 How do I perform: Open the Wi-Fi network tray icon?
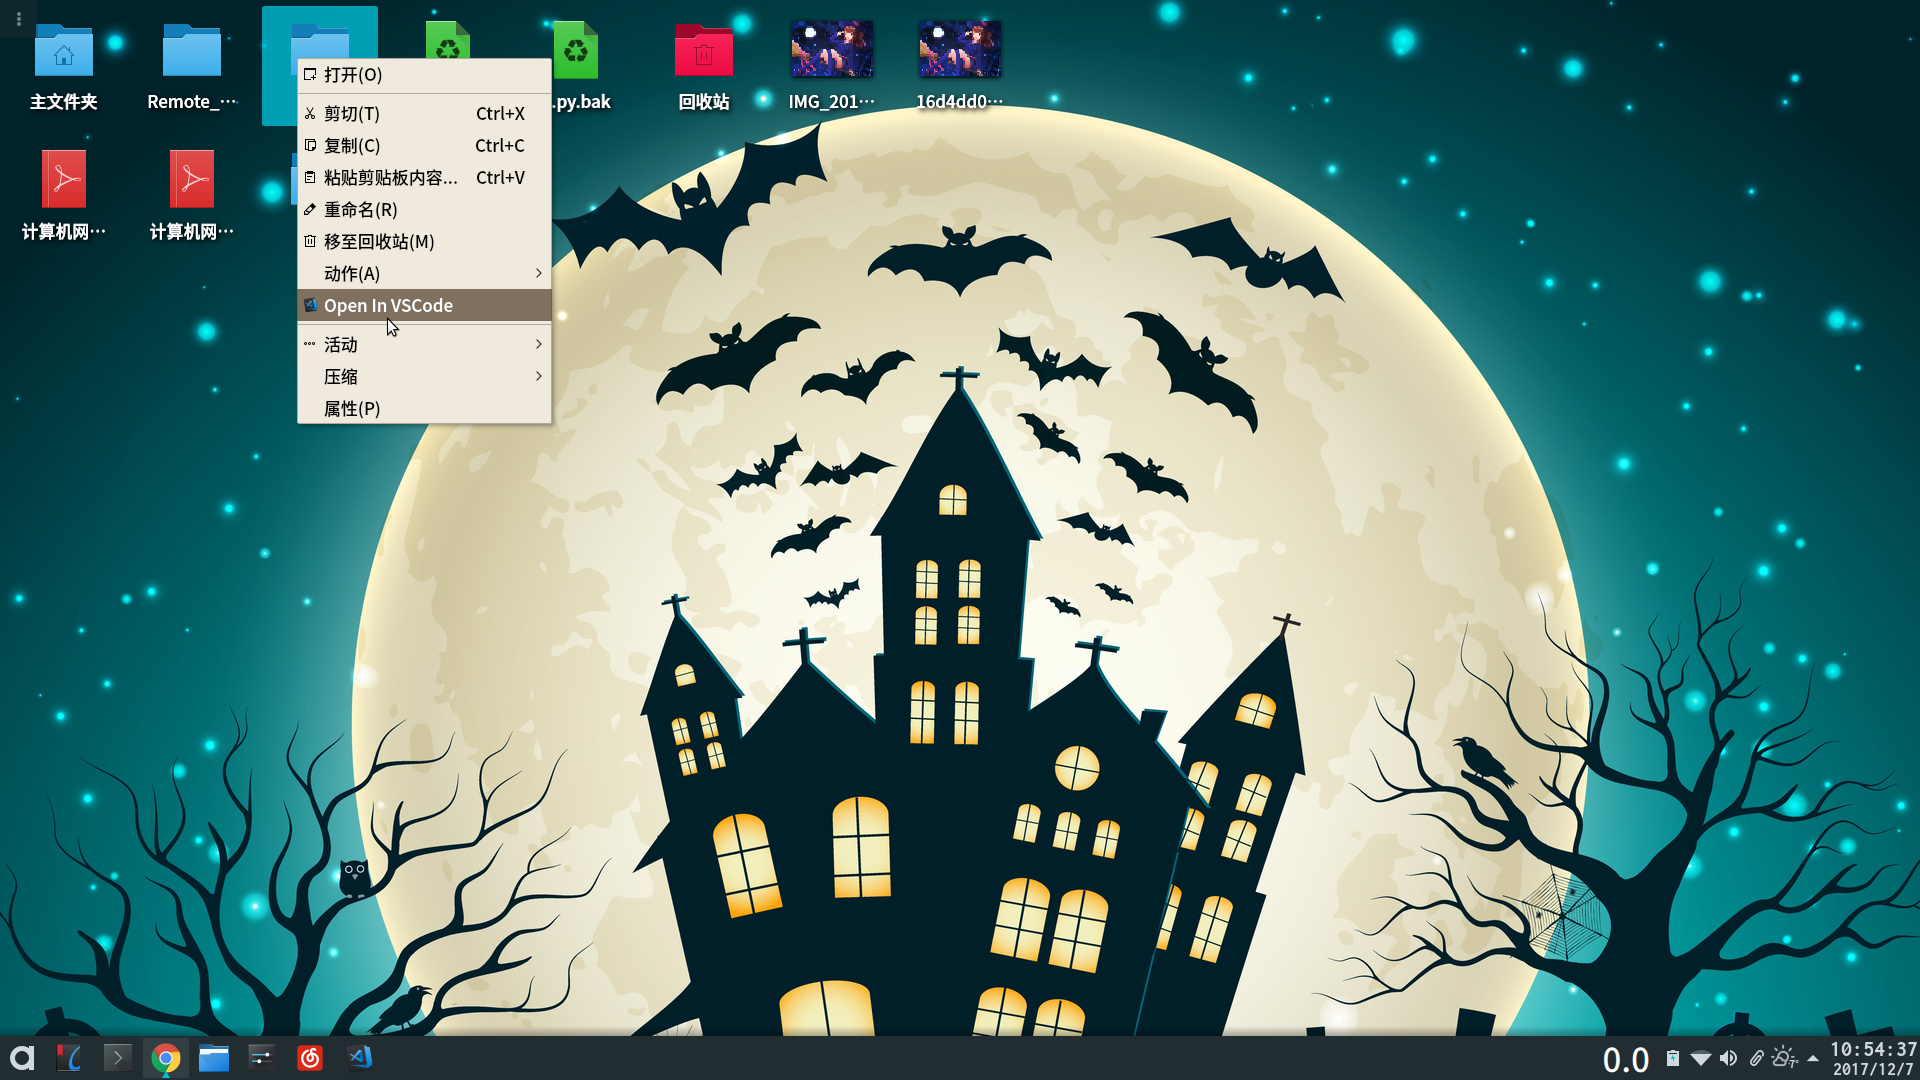click(x=1700, y=1058)
